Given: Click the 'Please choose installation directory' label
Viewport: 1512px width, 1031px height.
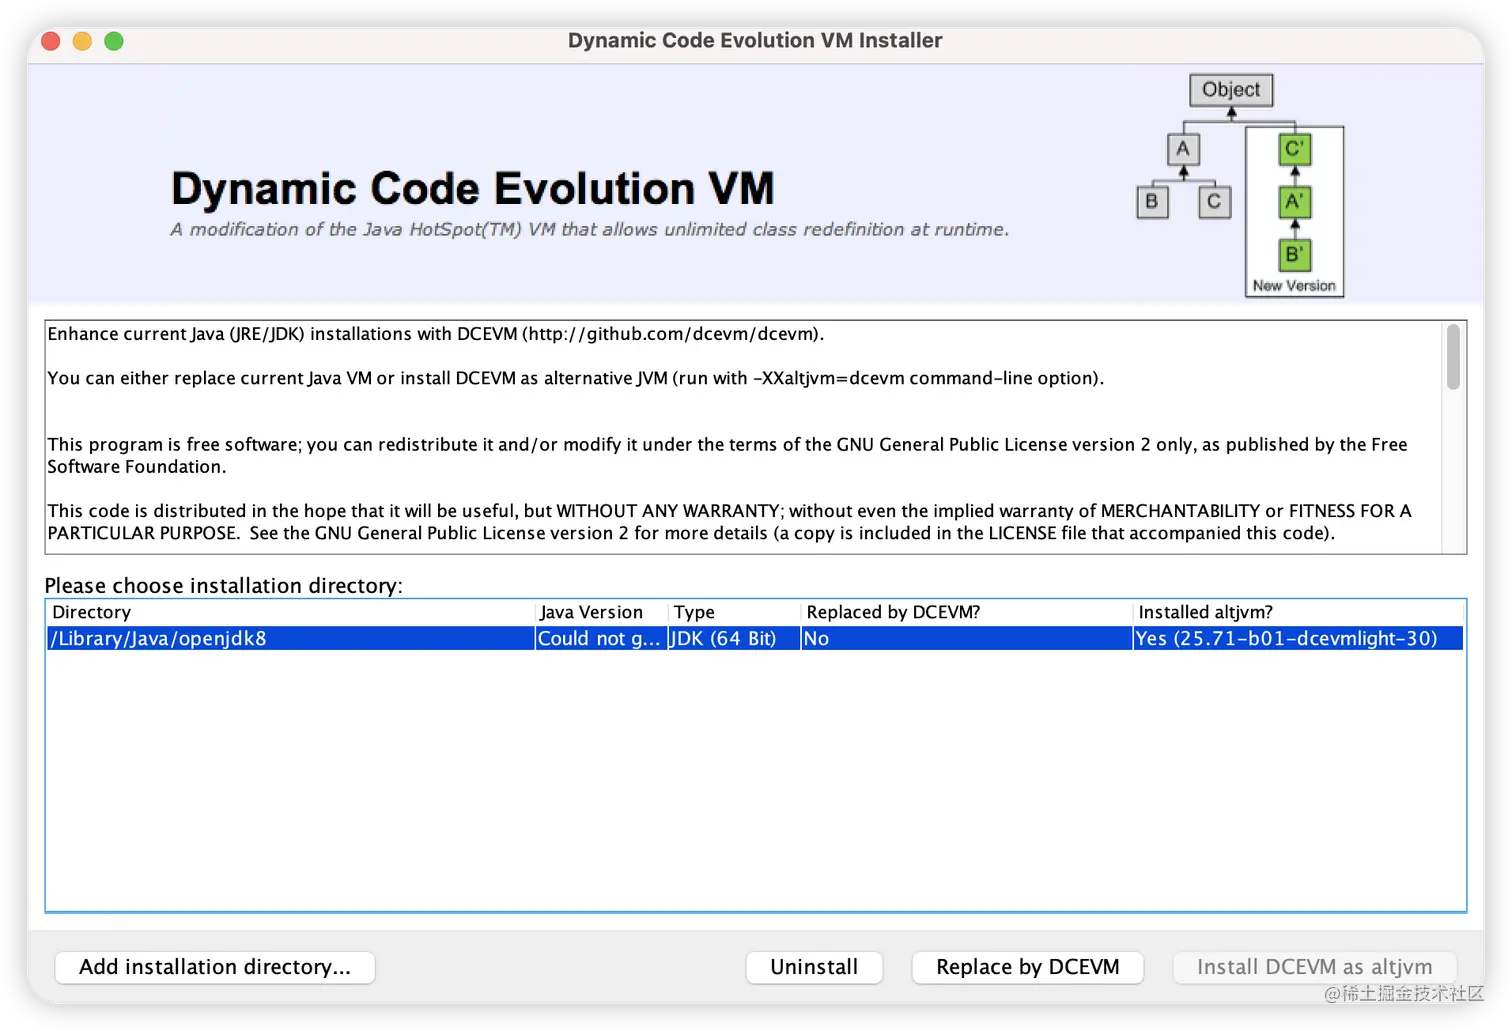Looking at the screenshot, I should (x=224, y=586).
